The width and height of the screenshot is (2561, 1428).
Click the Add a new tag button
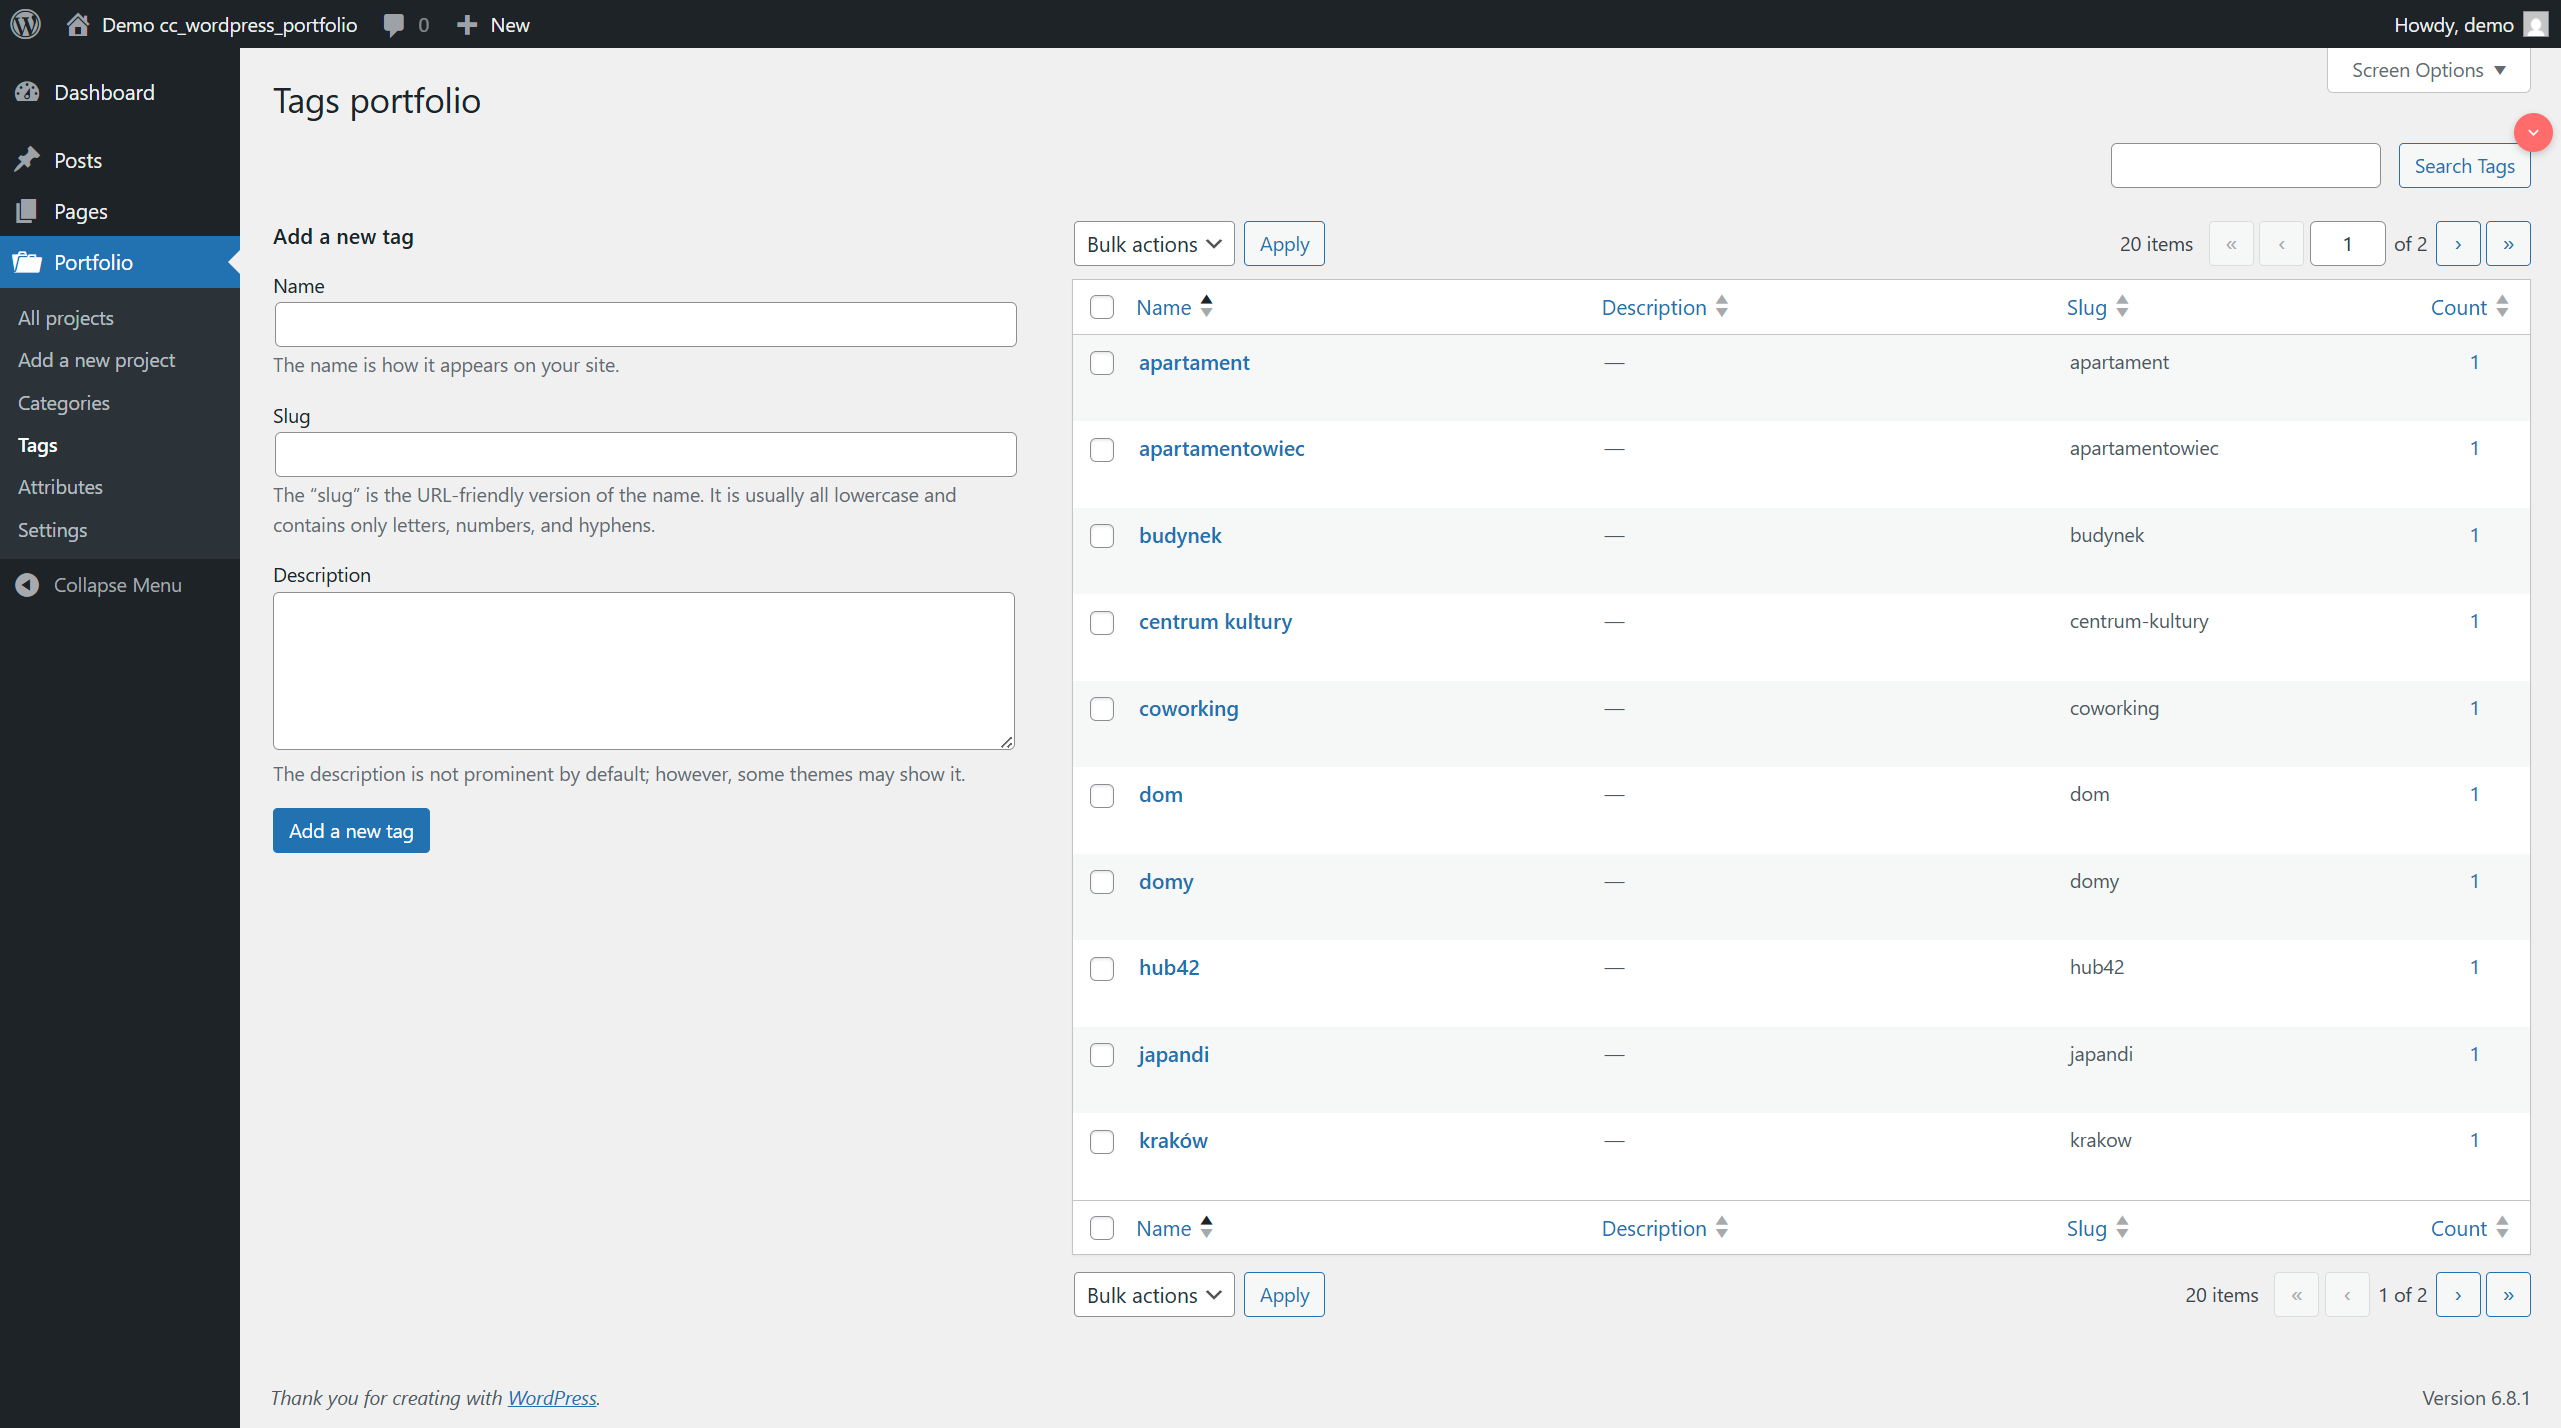pyautogui.click(x=351, y=830)
